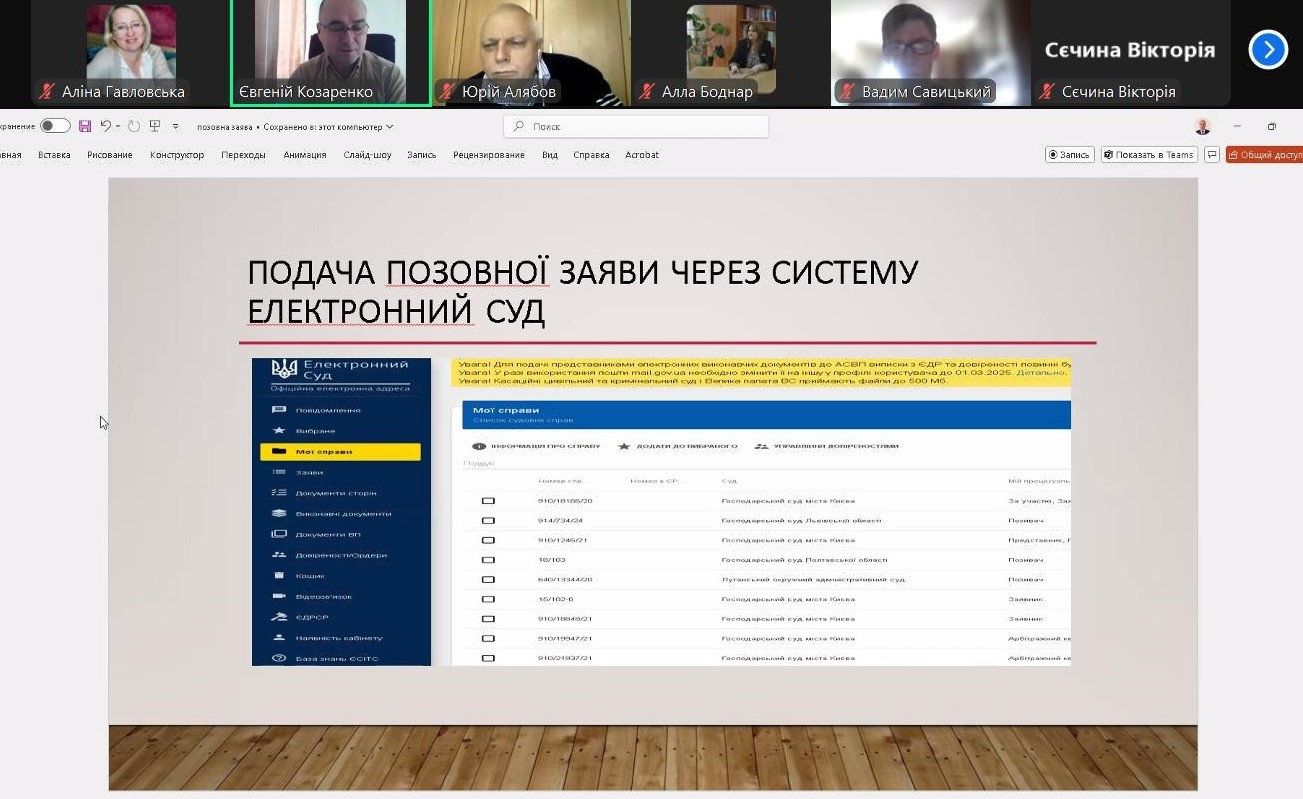Open the Undo history dropdown arrow
The image size is (1303, 799).
click(118, 127)
